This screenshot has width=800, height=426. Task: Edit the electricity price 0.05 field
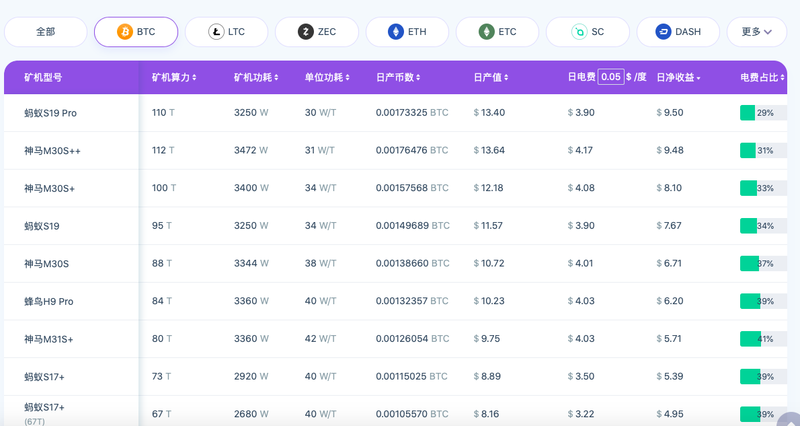[x=611, y=77]
